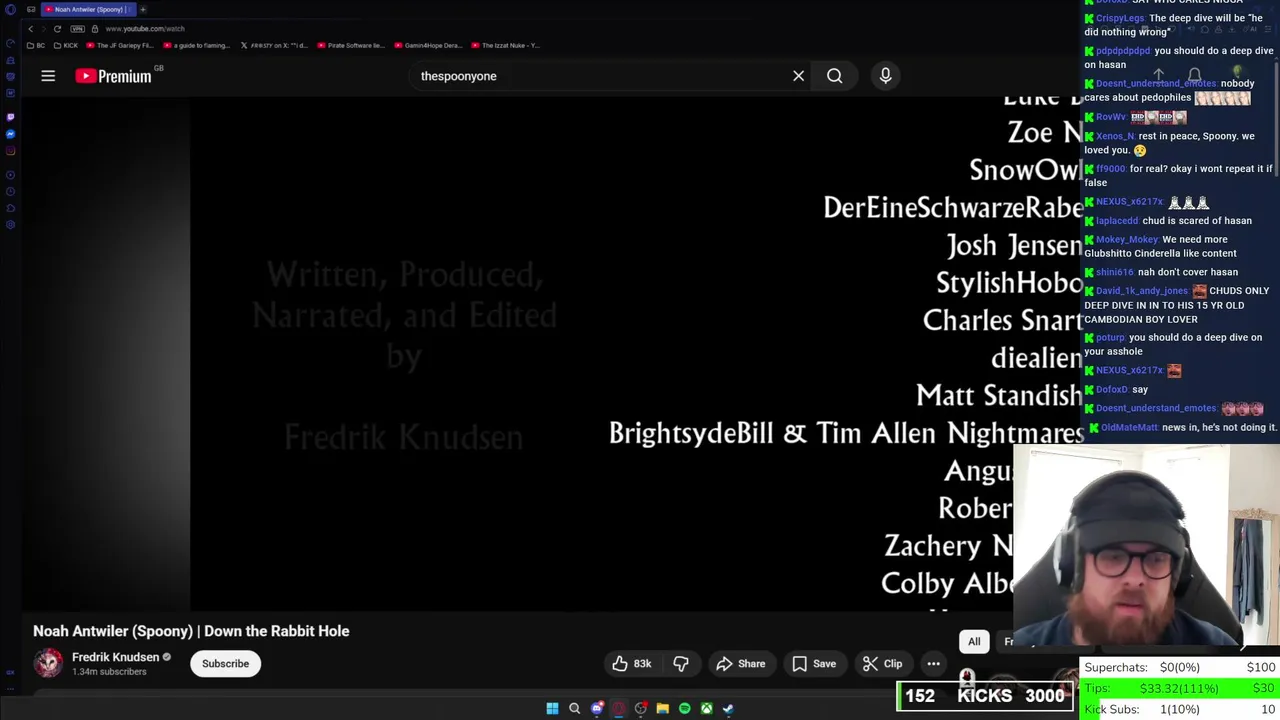Open Instagram in browser sidebar
The width and height of the screenshot is (1280, 720).
pyautogui.click(x=11, y=151)
